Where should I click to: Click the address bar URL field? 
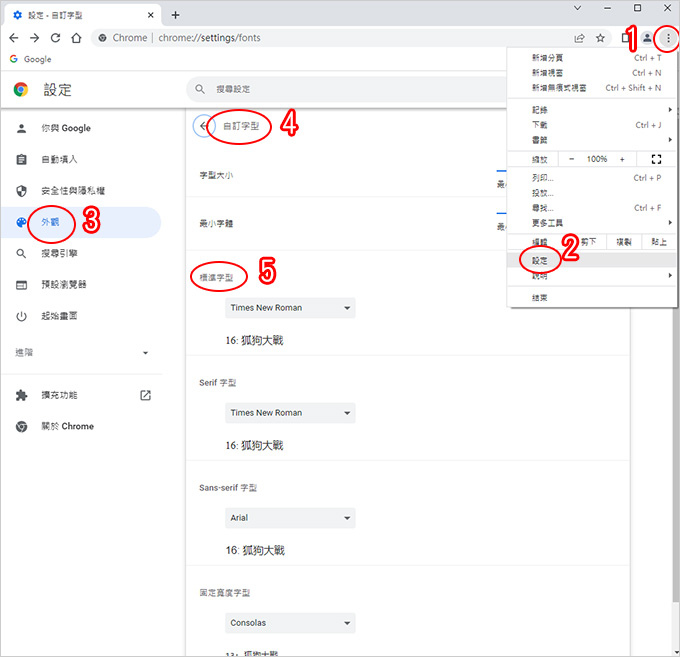coord(330,38)
